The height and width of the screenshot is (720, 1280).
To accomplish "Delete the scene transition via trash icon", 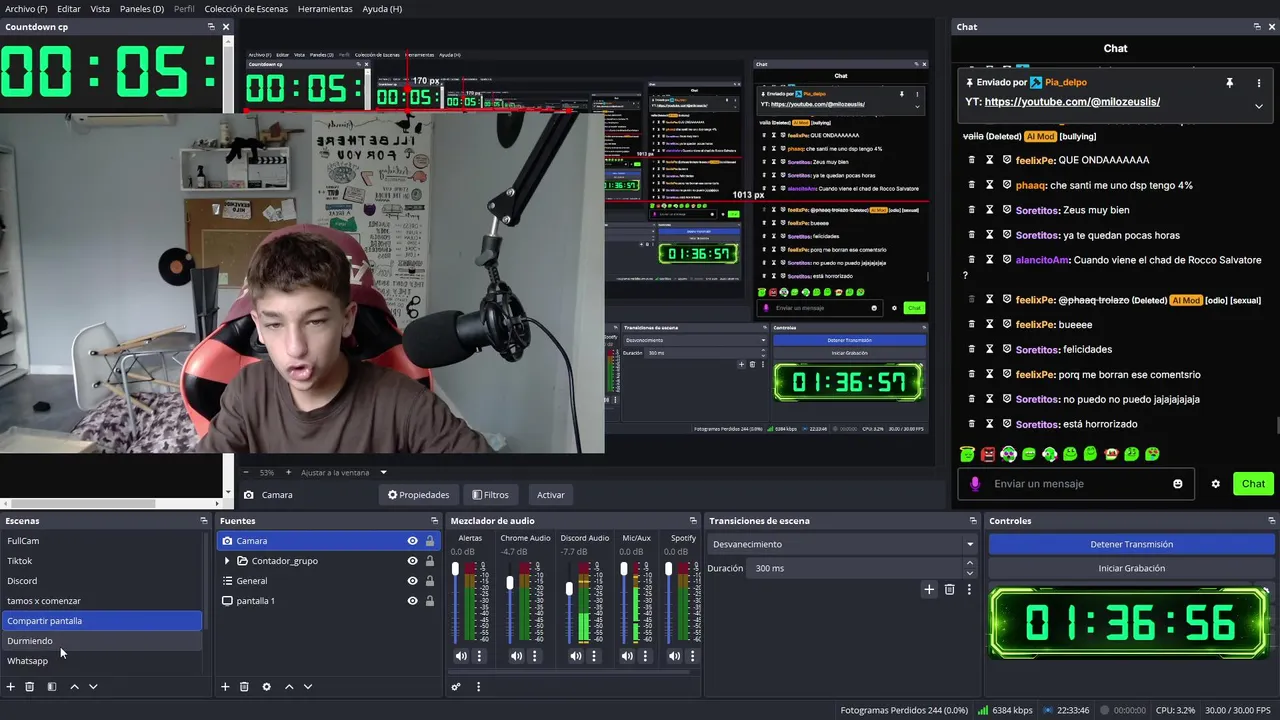I will (950, 590).
